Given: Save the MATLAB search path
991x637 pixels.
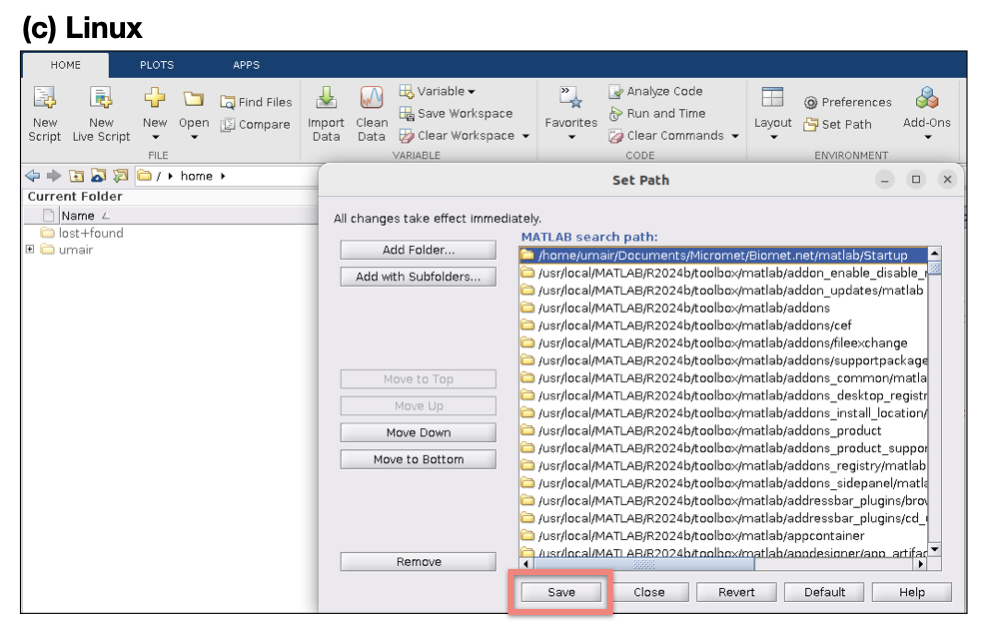Looking at the screenshot, I should click(x=561, y=592).
